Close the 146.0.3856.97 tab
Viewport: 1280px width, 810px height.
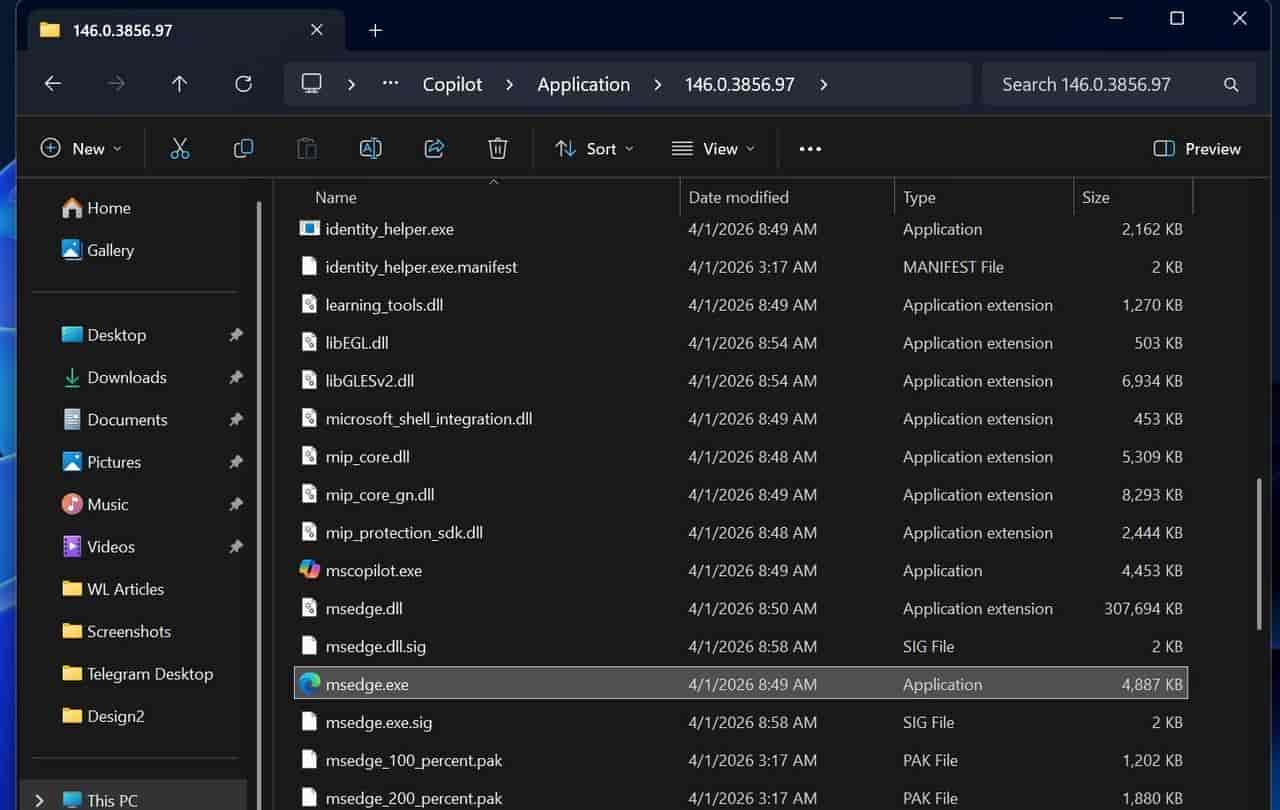(316, 30)
